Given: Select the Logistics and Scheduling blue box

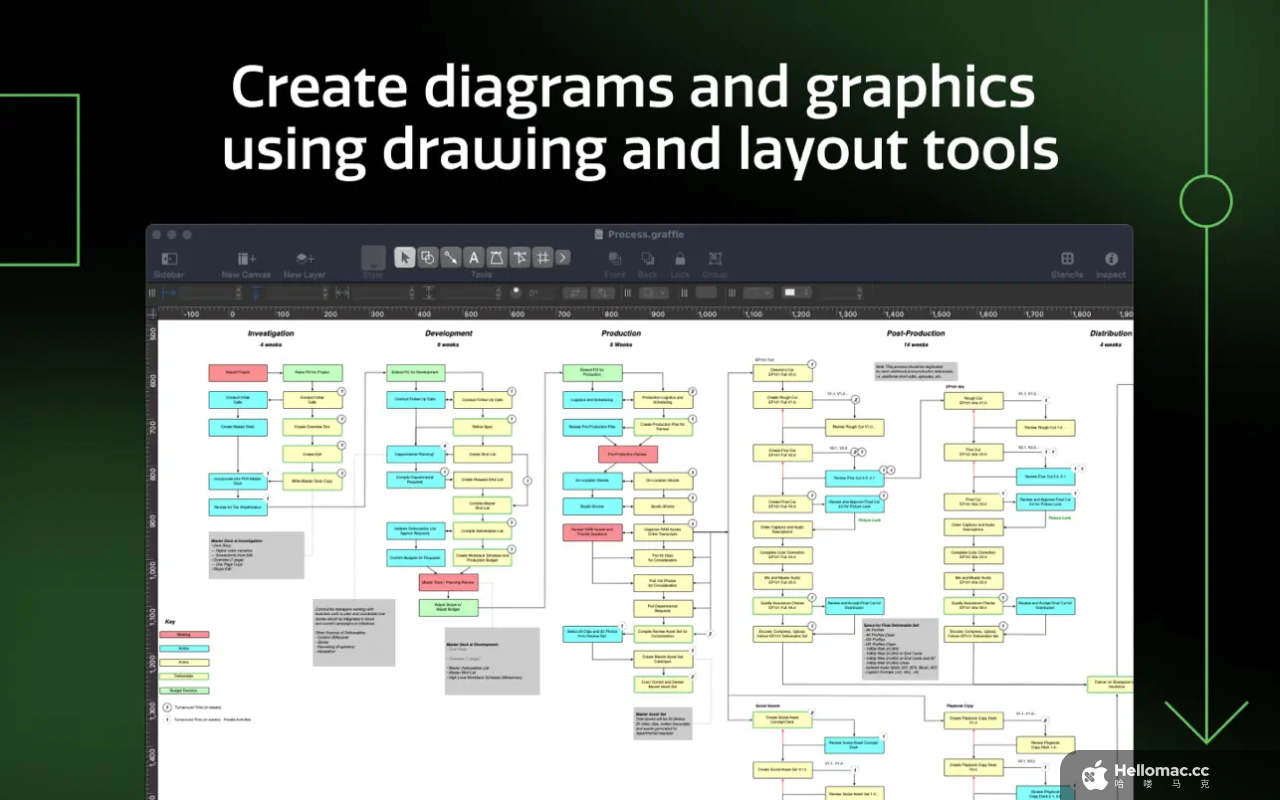Looking at the screenshot, I should (592, 400).
